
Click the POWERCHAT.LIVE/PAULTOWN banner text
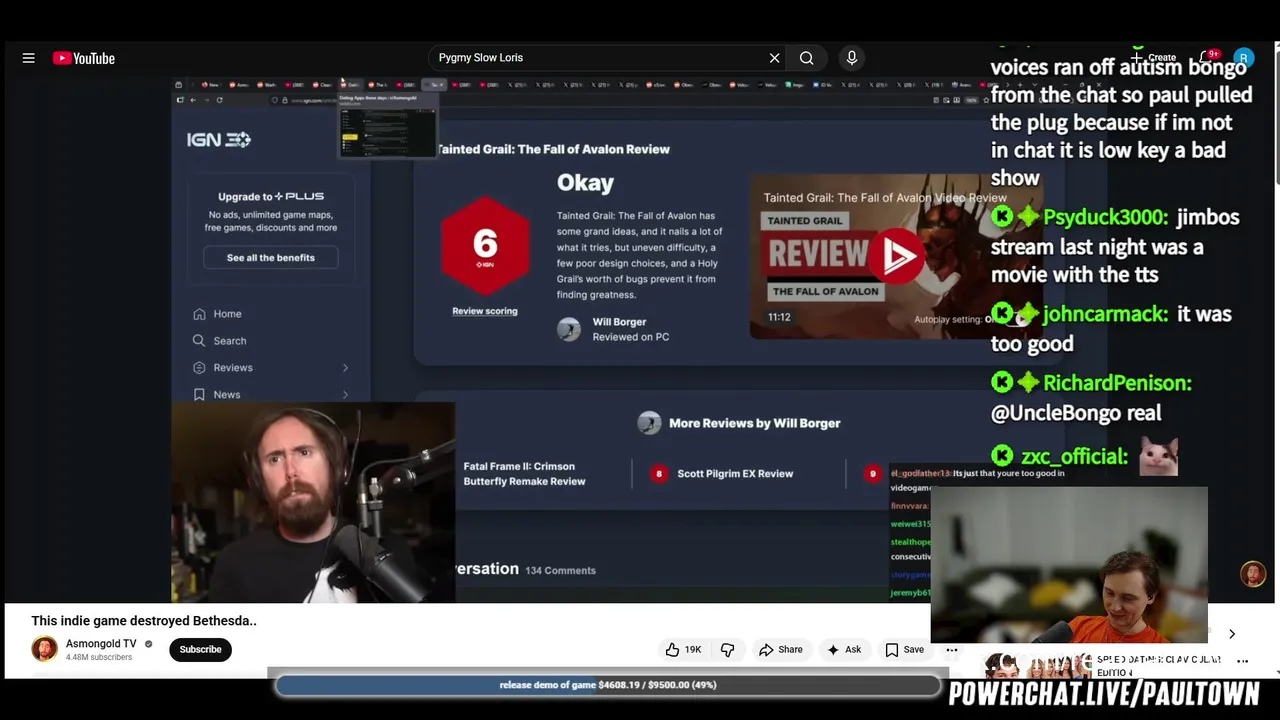click(1104, 694)
